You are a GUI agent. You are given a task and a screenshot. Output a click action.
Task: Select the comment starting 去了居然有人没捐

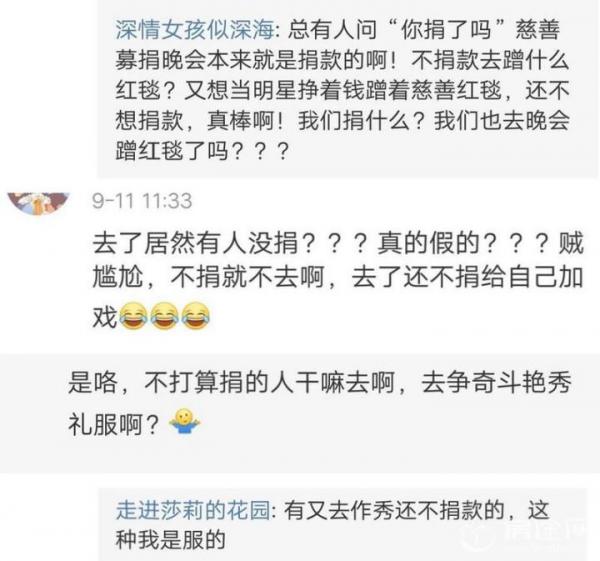[x=338, y=279]
